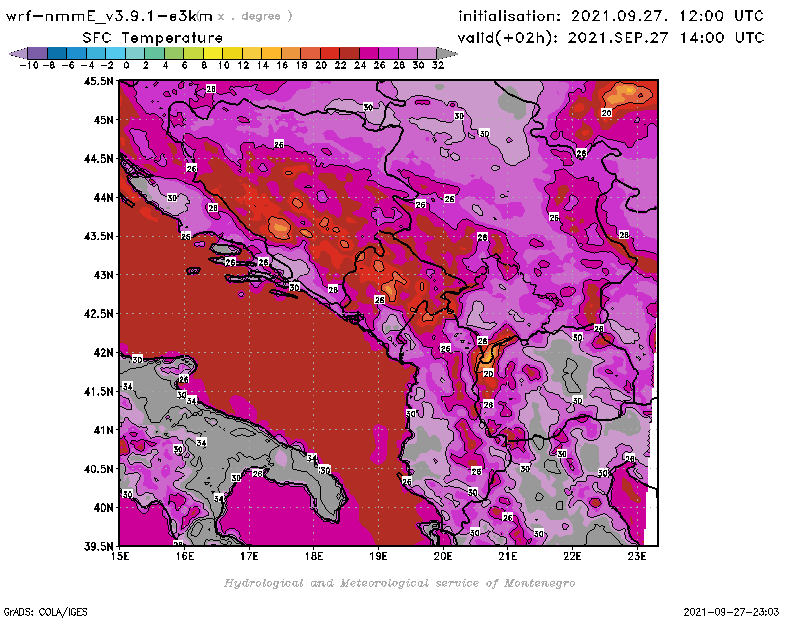Click the 21E longitude label
The width and height of the screenshot is (800, 618).
point(508,556)
